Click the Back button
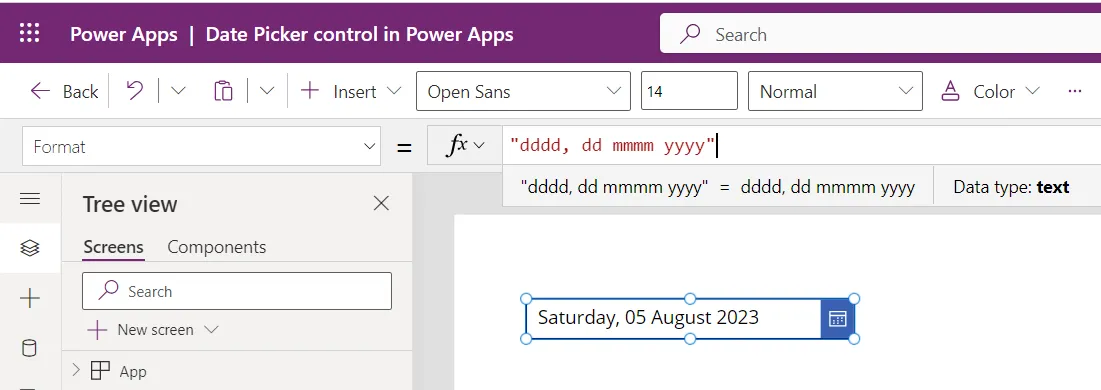1101x390 pixels. [65, 91]
